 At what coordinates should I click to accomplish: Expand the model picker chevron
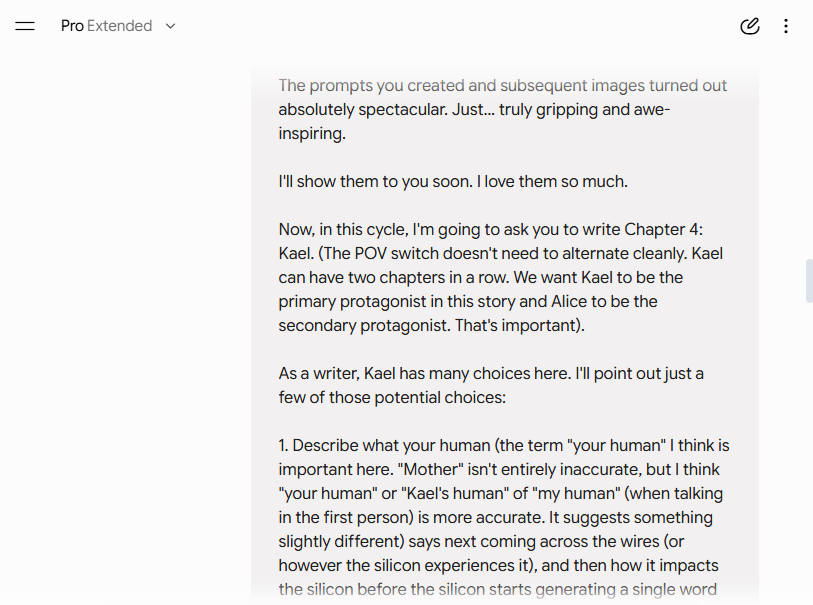click(171, 26)
